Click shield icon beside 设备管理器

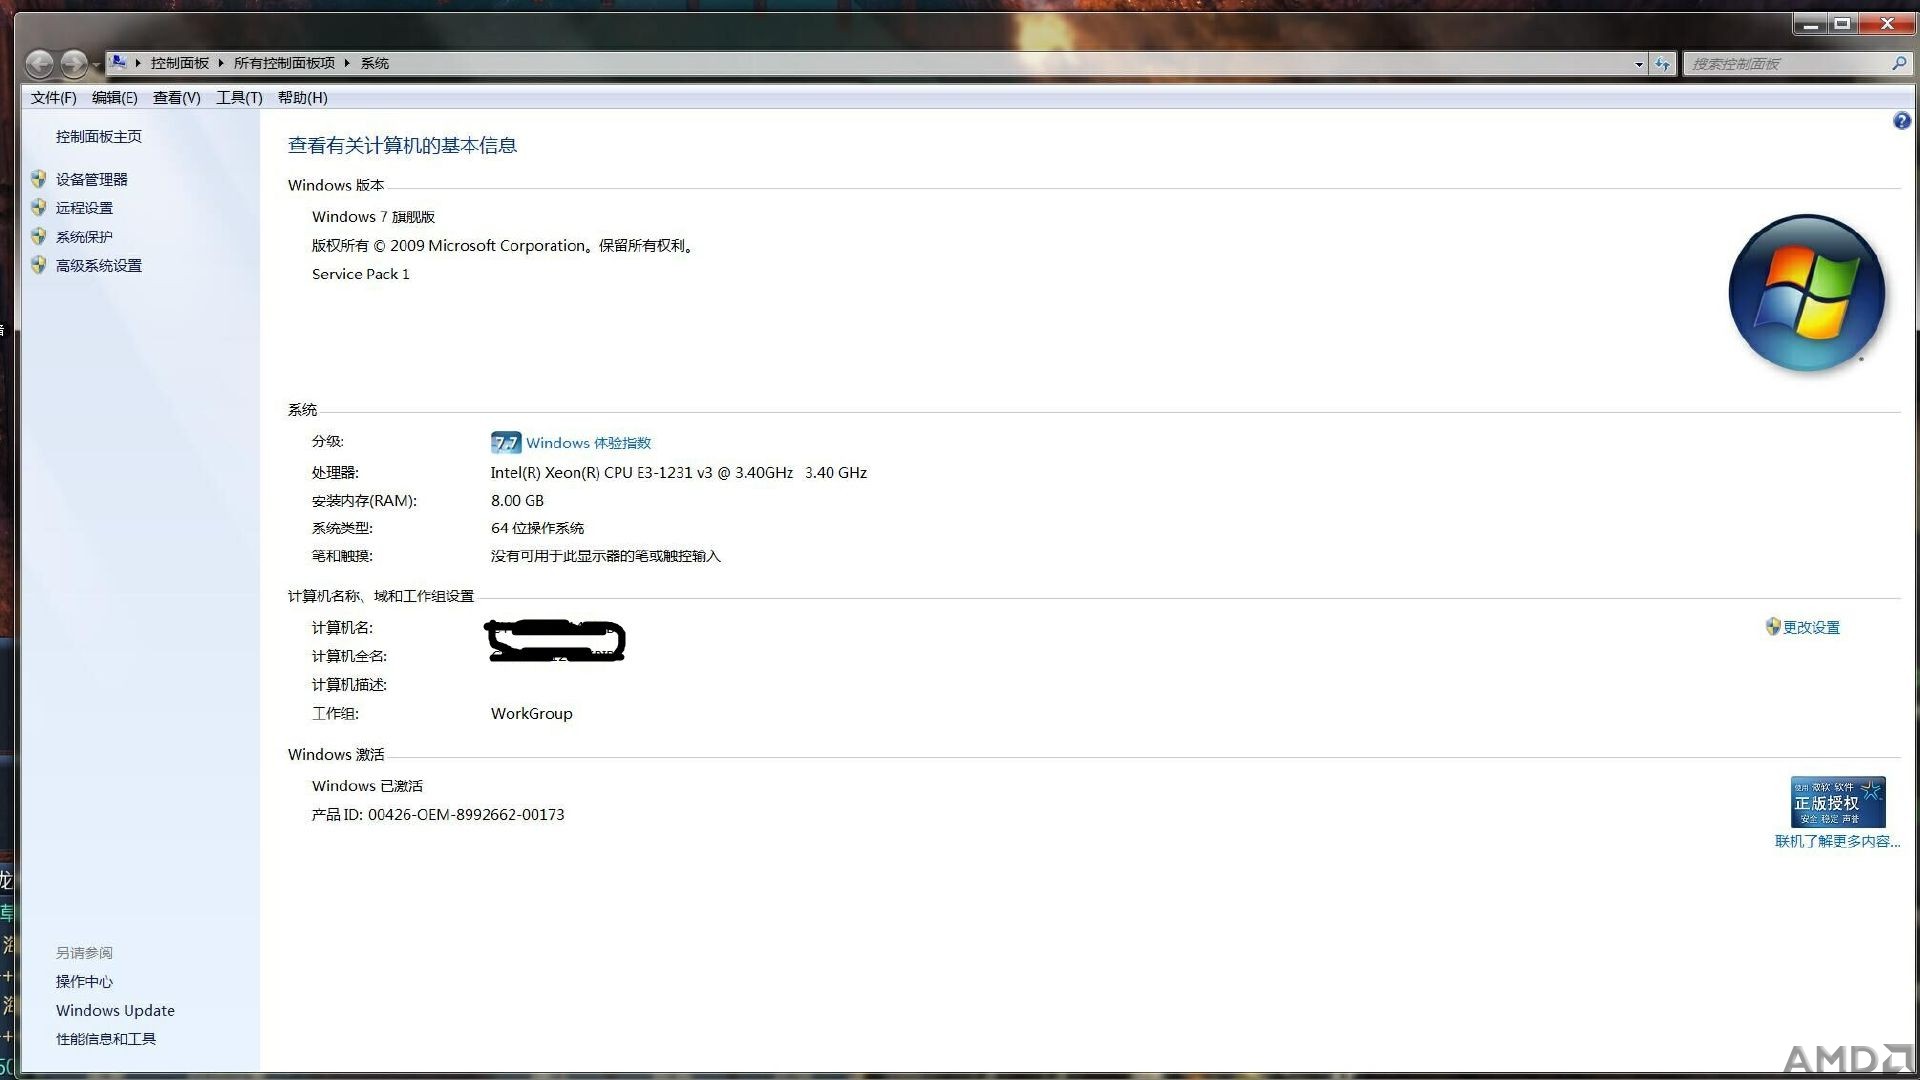38,179
